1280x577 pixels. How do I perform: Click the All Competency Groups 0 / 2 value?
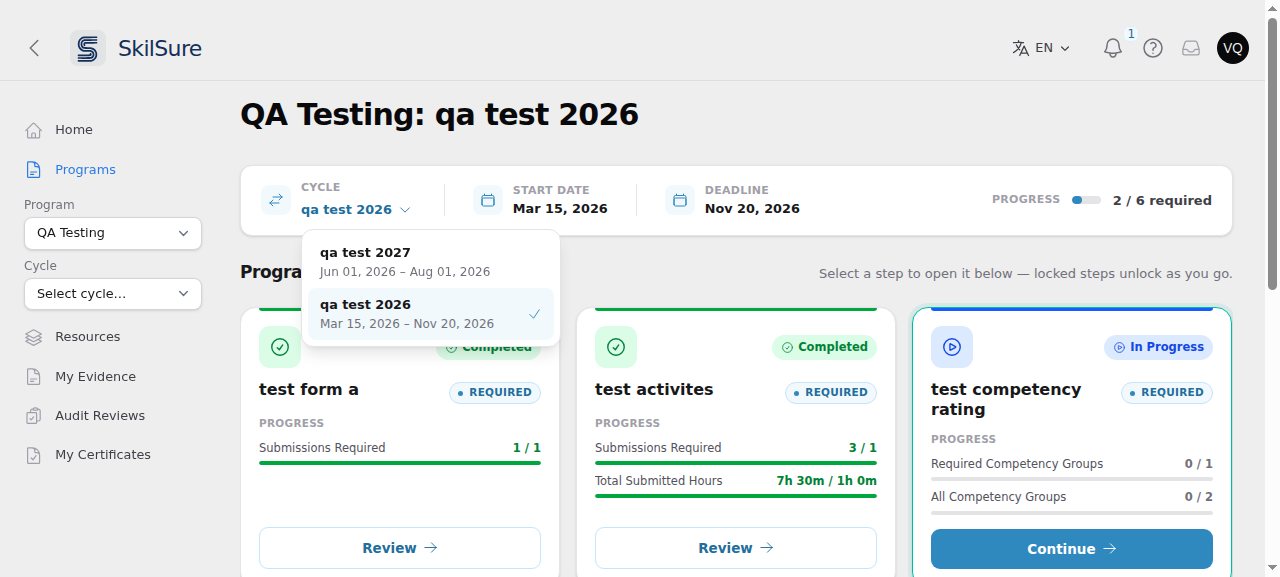click(1199, 497)
